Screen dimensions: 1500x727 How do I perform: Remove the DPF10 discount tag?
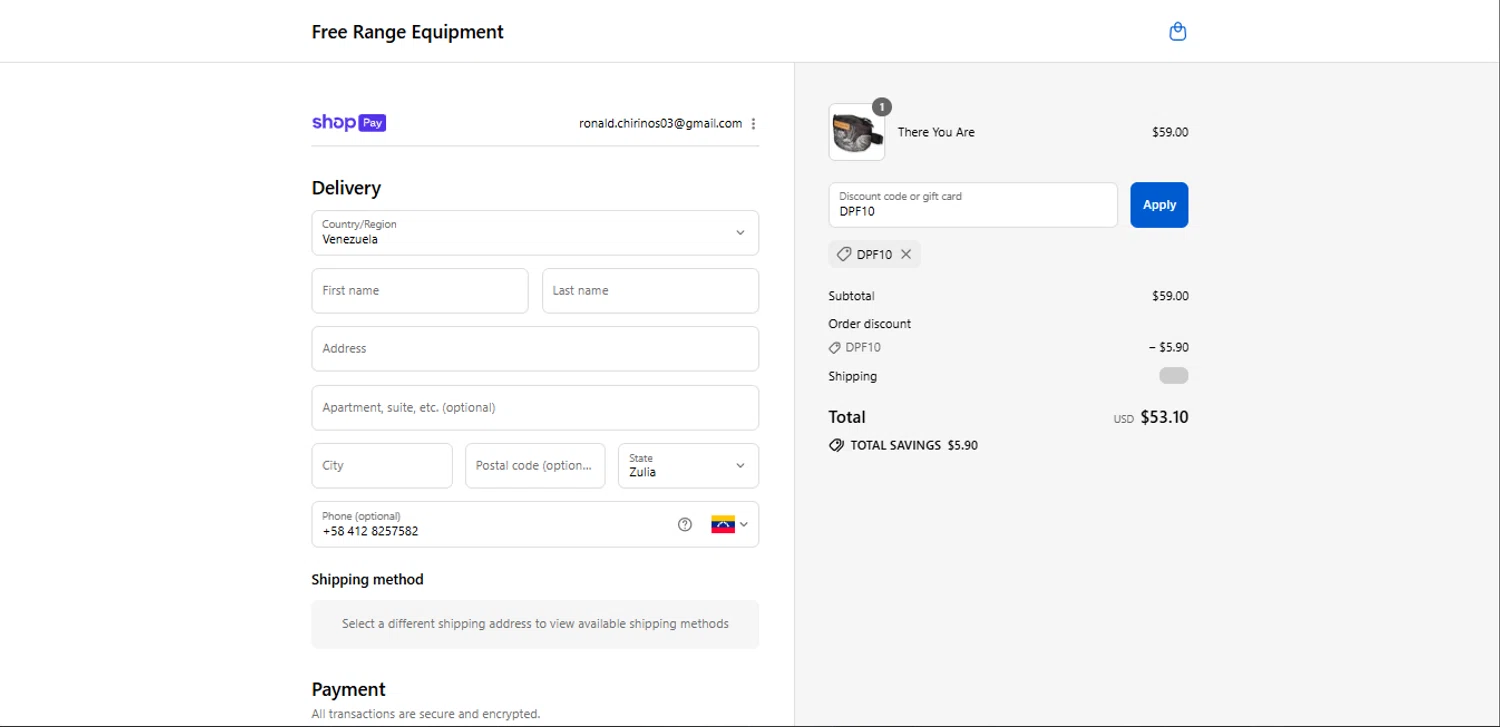click(906, 254)
